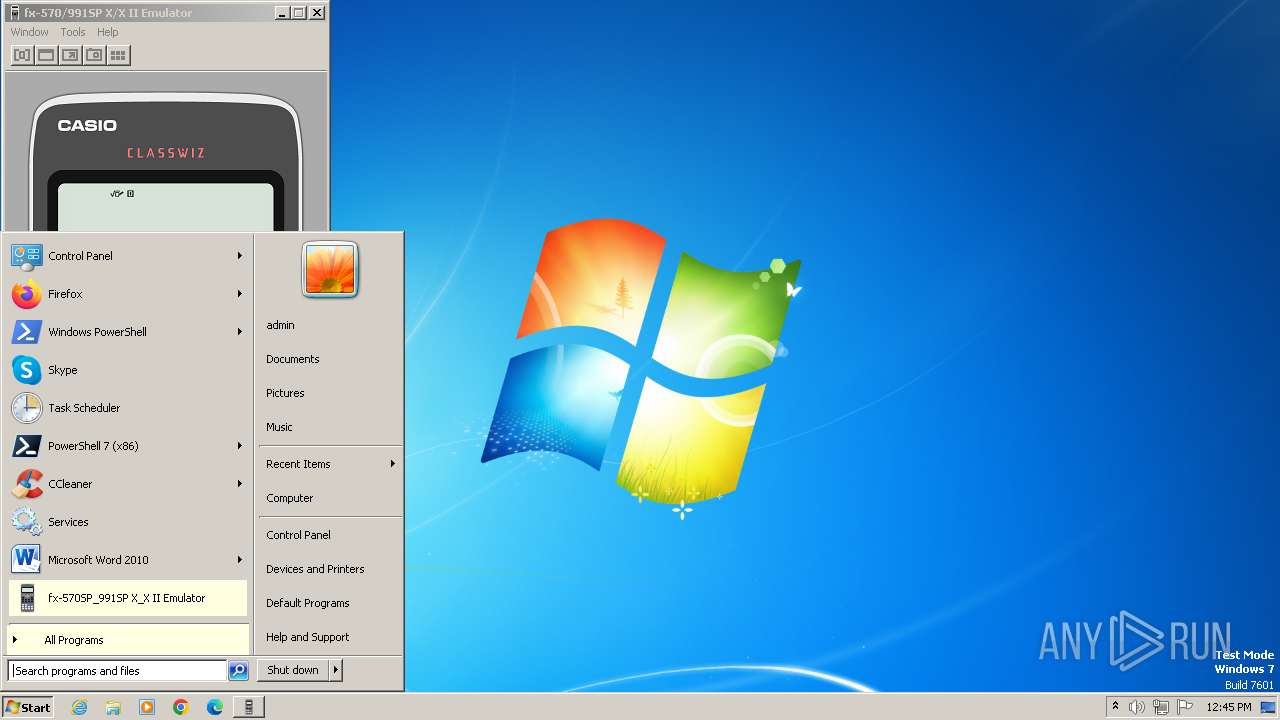Open Windows Media Player from taskbar
The image size is (1280, 720).
[x=147, y=707]
